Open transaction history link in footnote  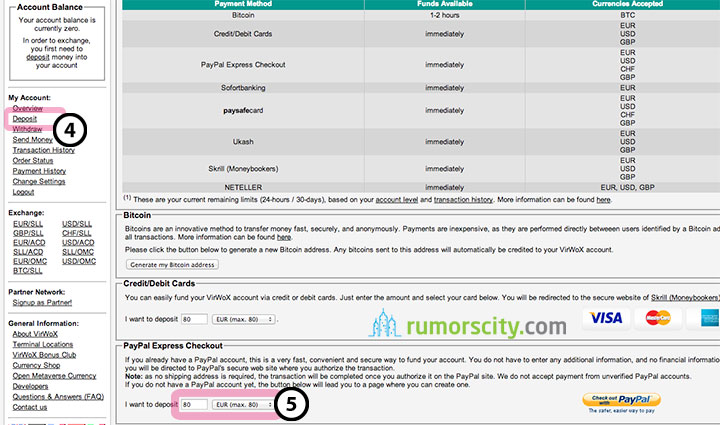tap(463, 200)
